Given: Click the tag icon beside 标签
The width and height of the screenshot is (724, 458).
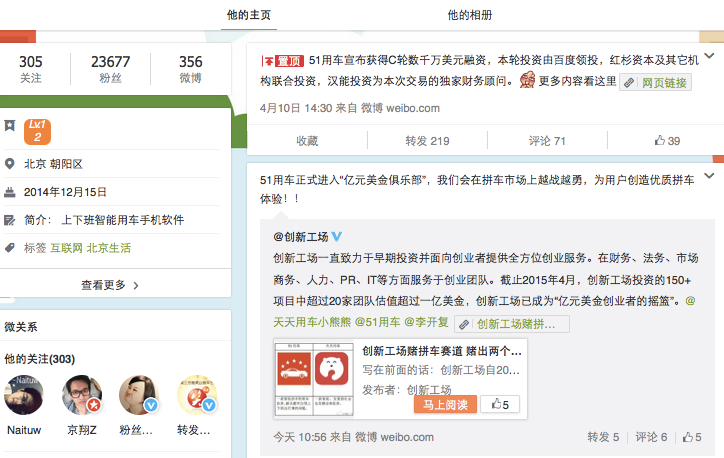Looking at the screenshot, I should pos(9,247).
